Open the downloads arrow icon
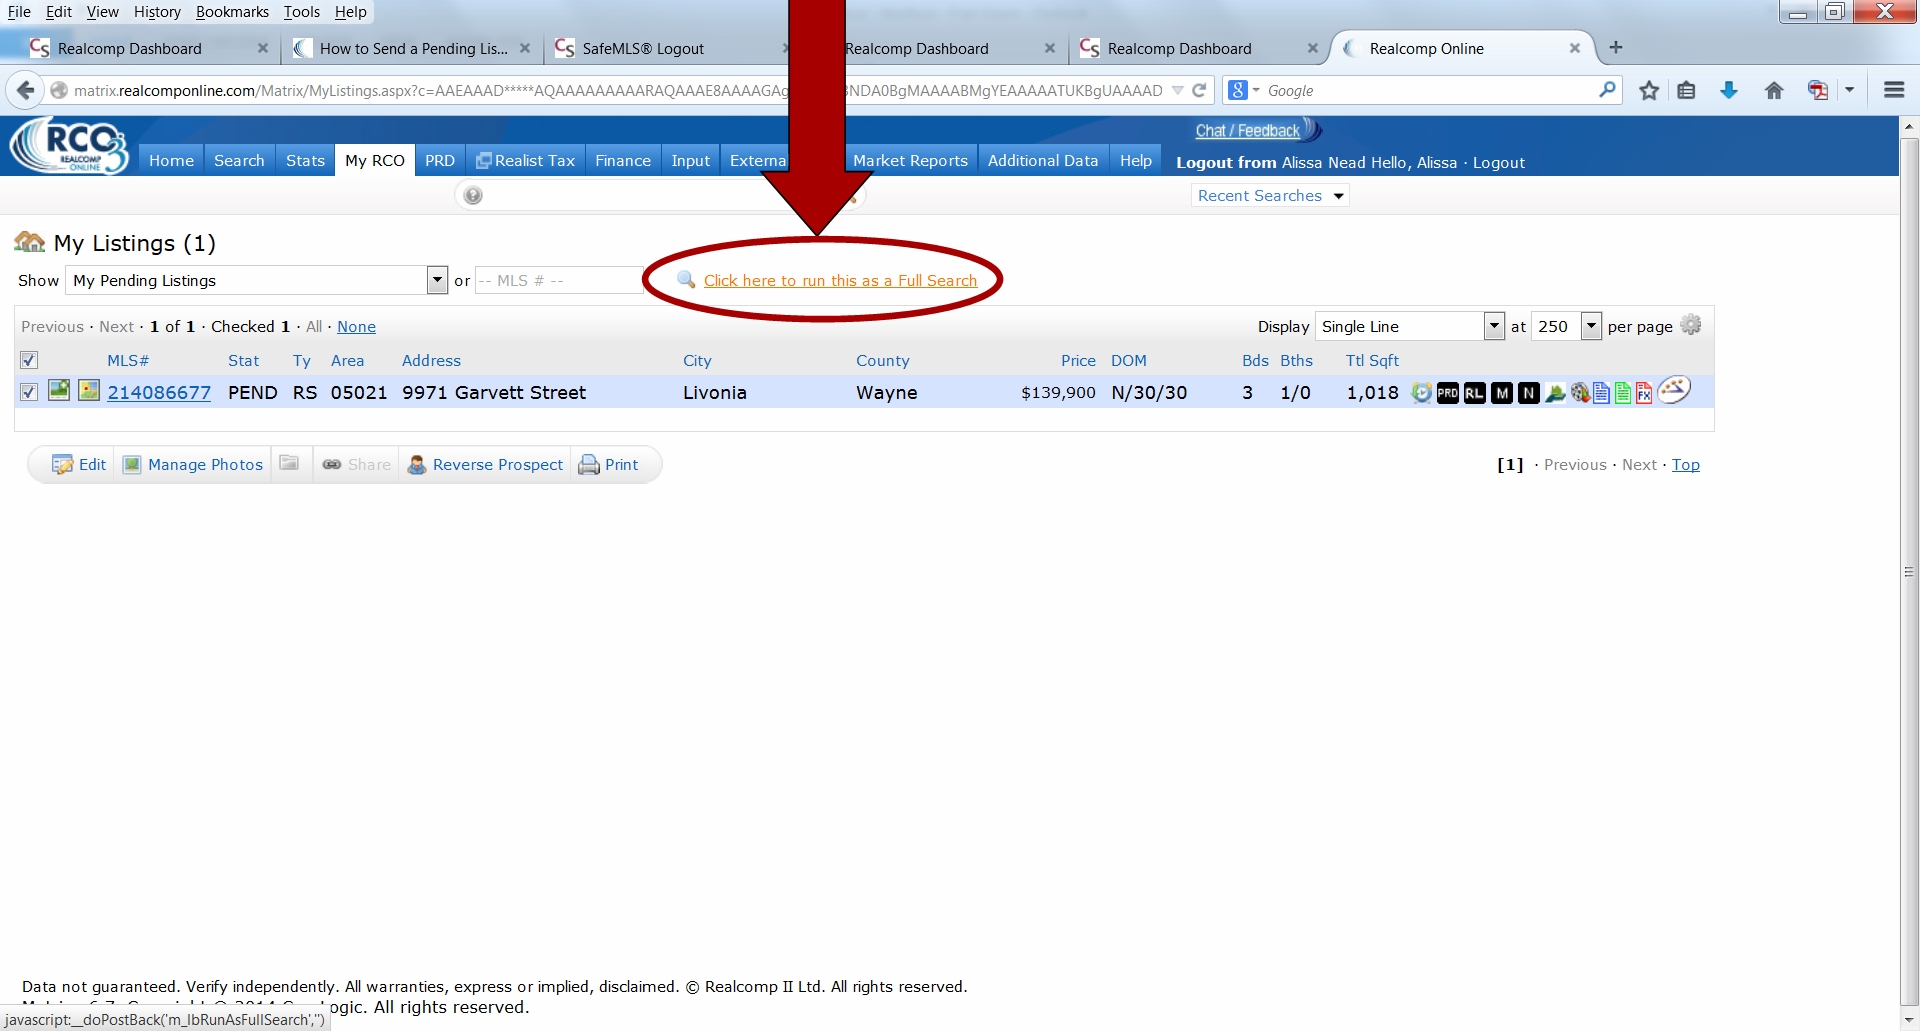The width and height of the screenshot is (1920, 1032). (1728, 90)
